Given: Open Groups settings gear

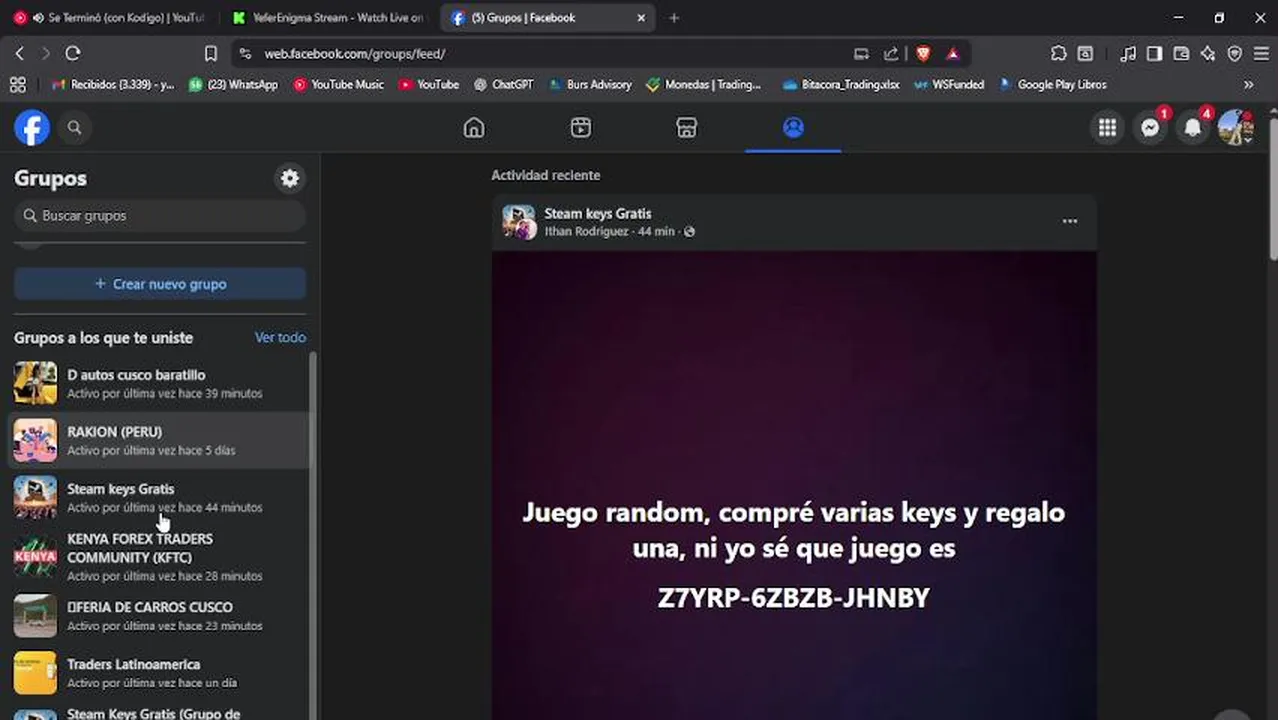Looking at the screenshot, I should pos(290,178).
